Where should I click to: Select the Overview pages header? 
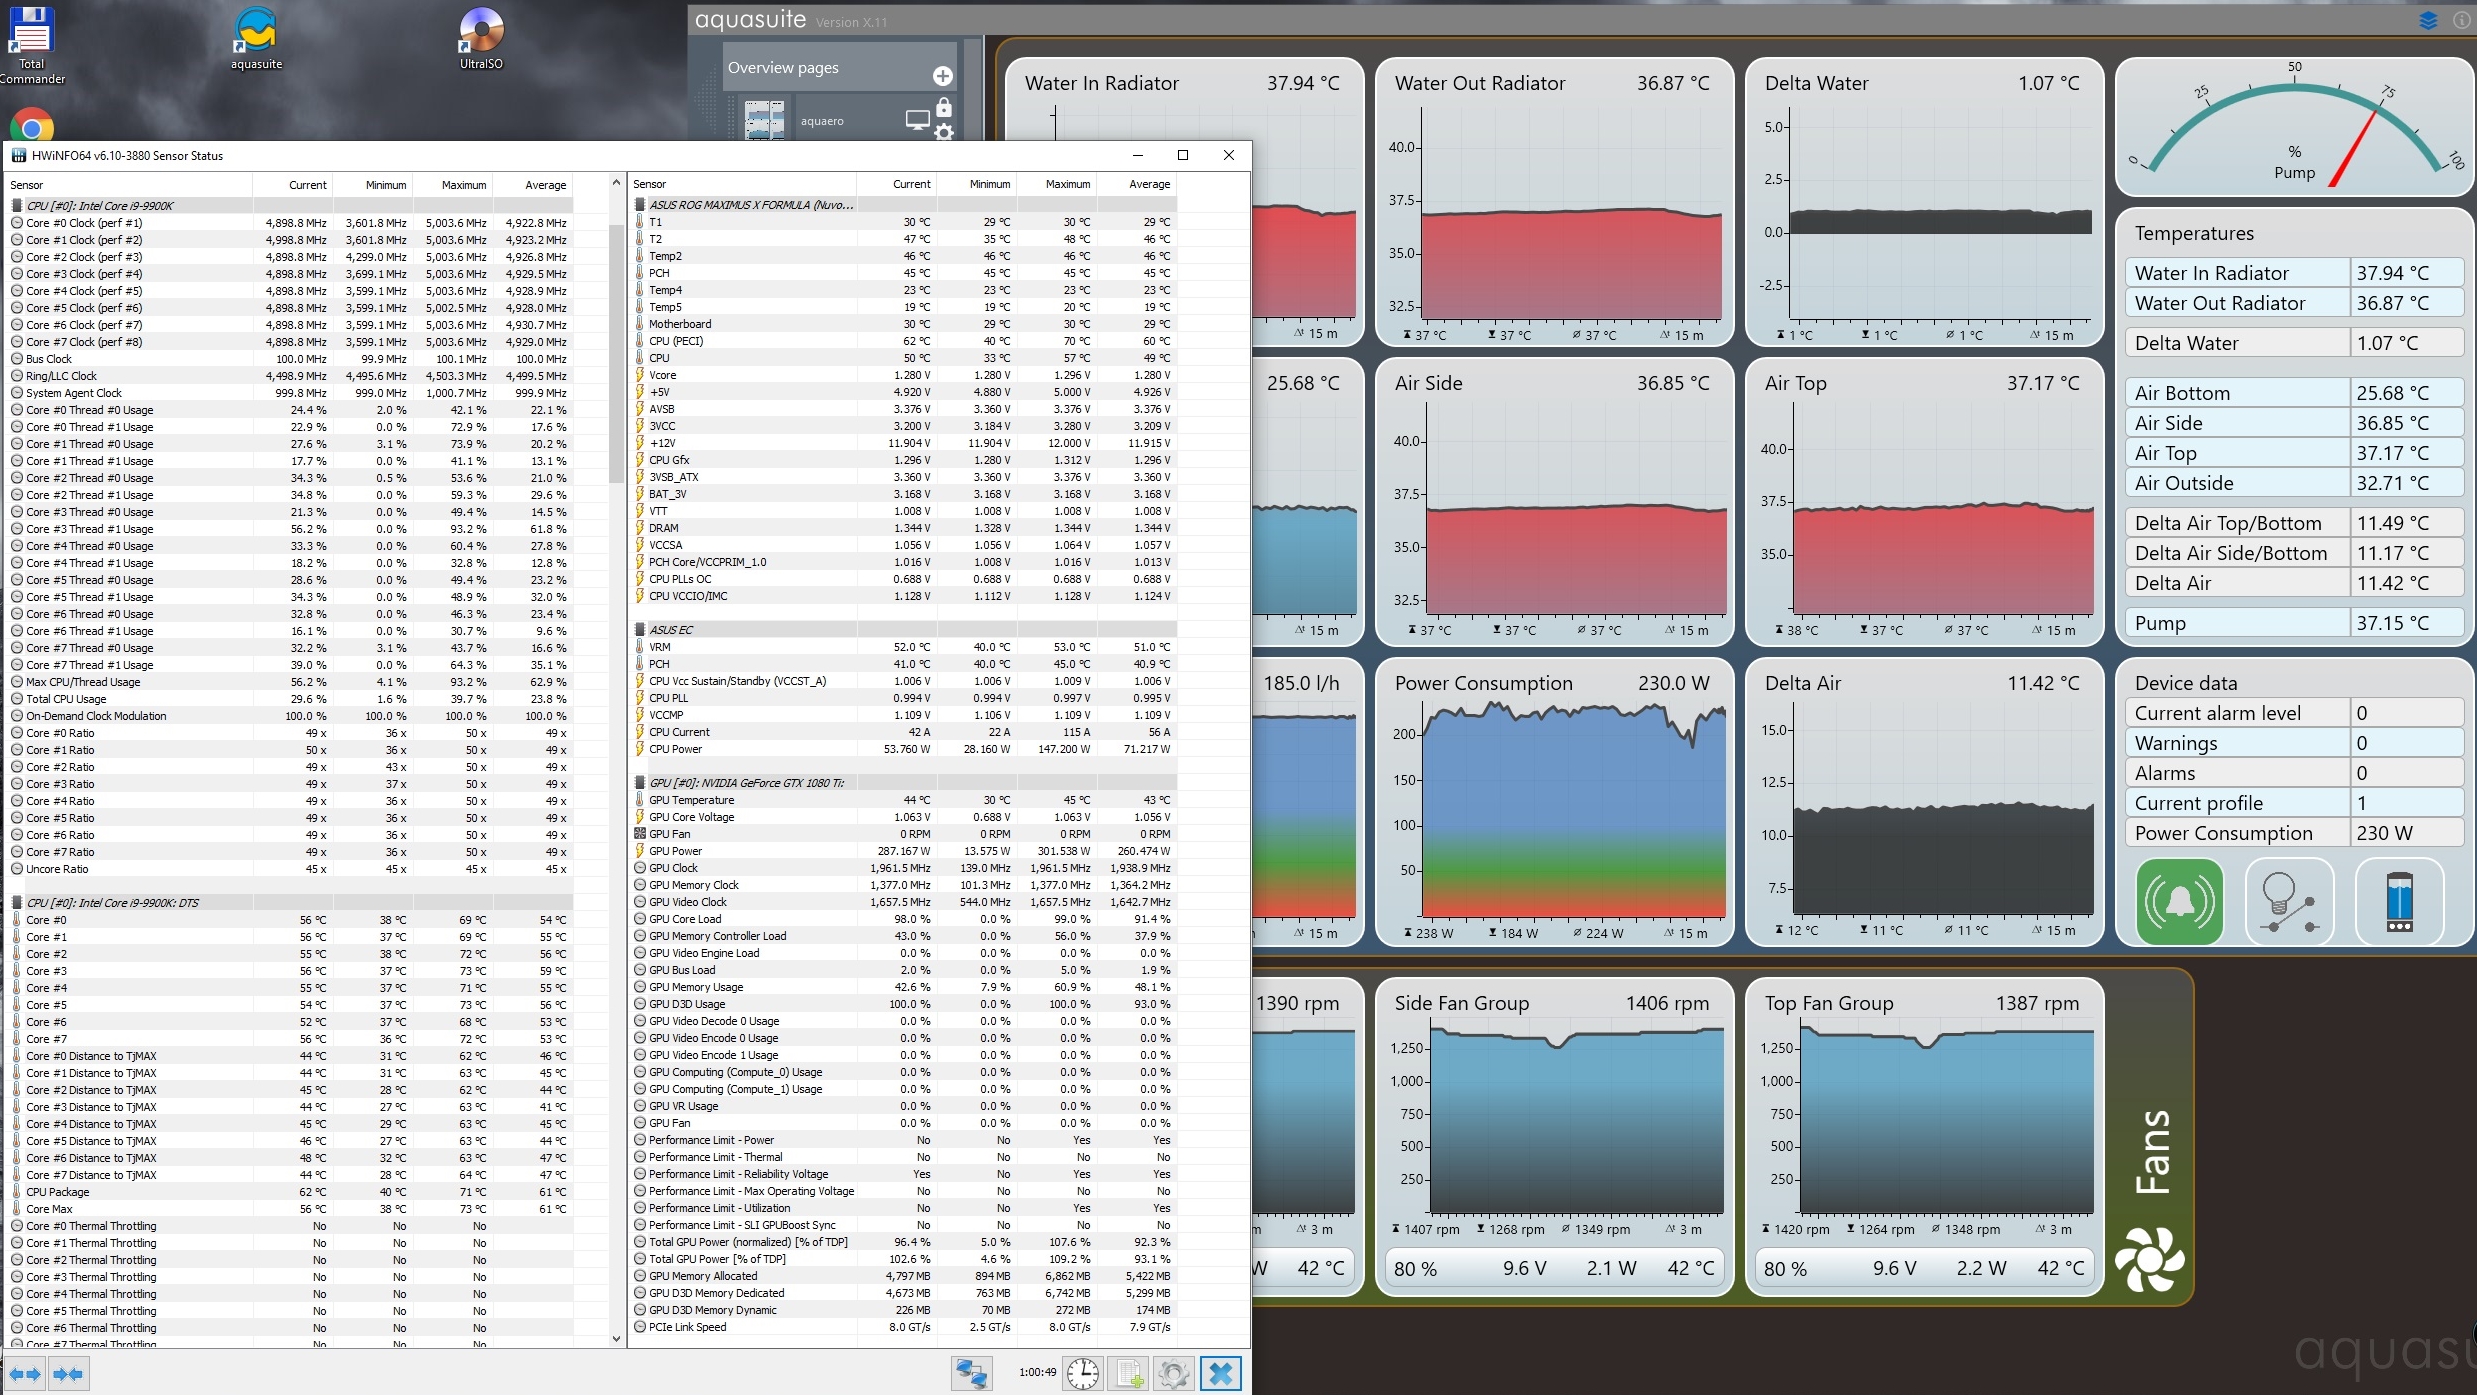point(783,68)
